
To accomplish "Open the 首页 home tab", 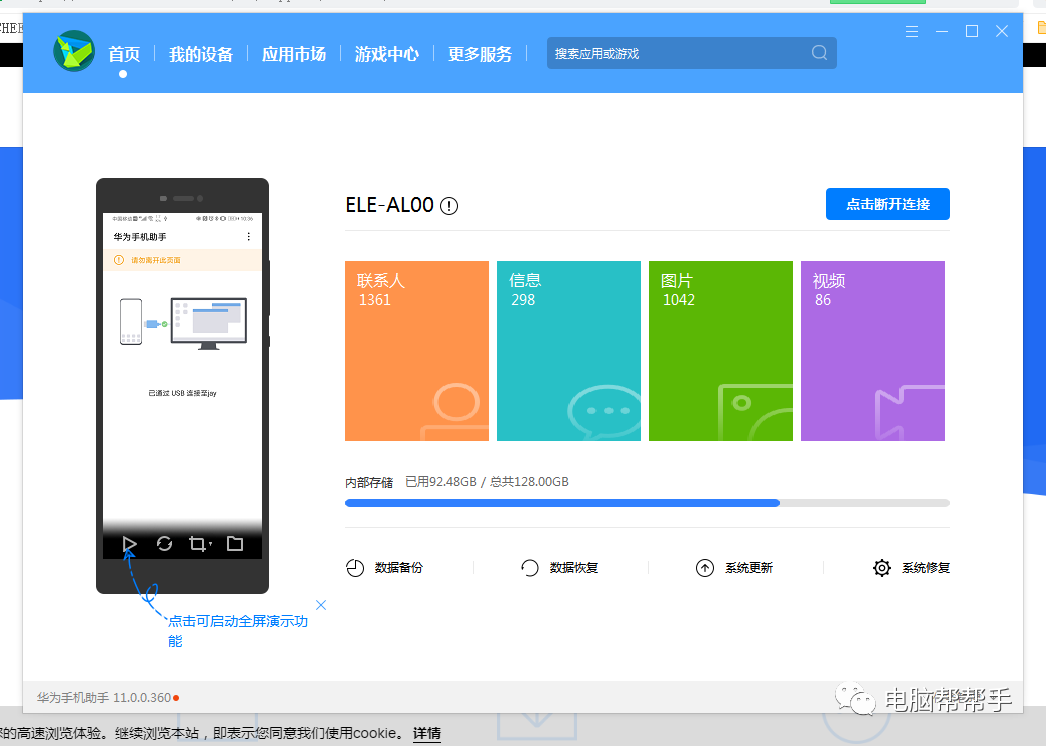I will pos(124,54).
